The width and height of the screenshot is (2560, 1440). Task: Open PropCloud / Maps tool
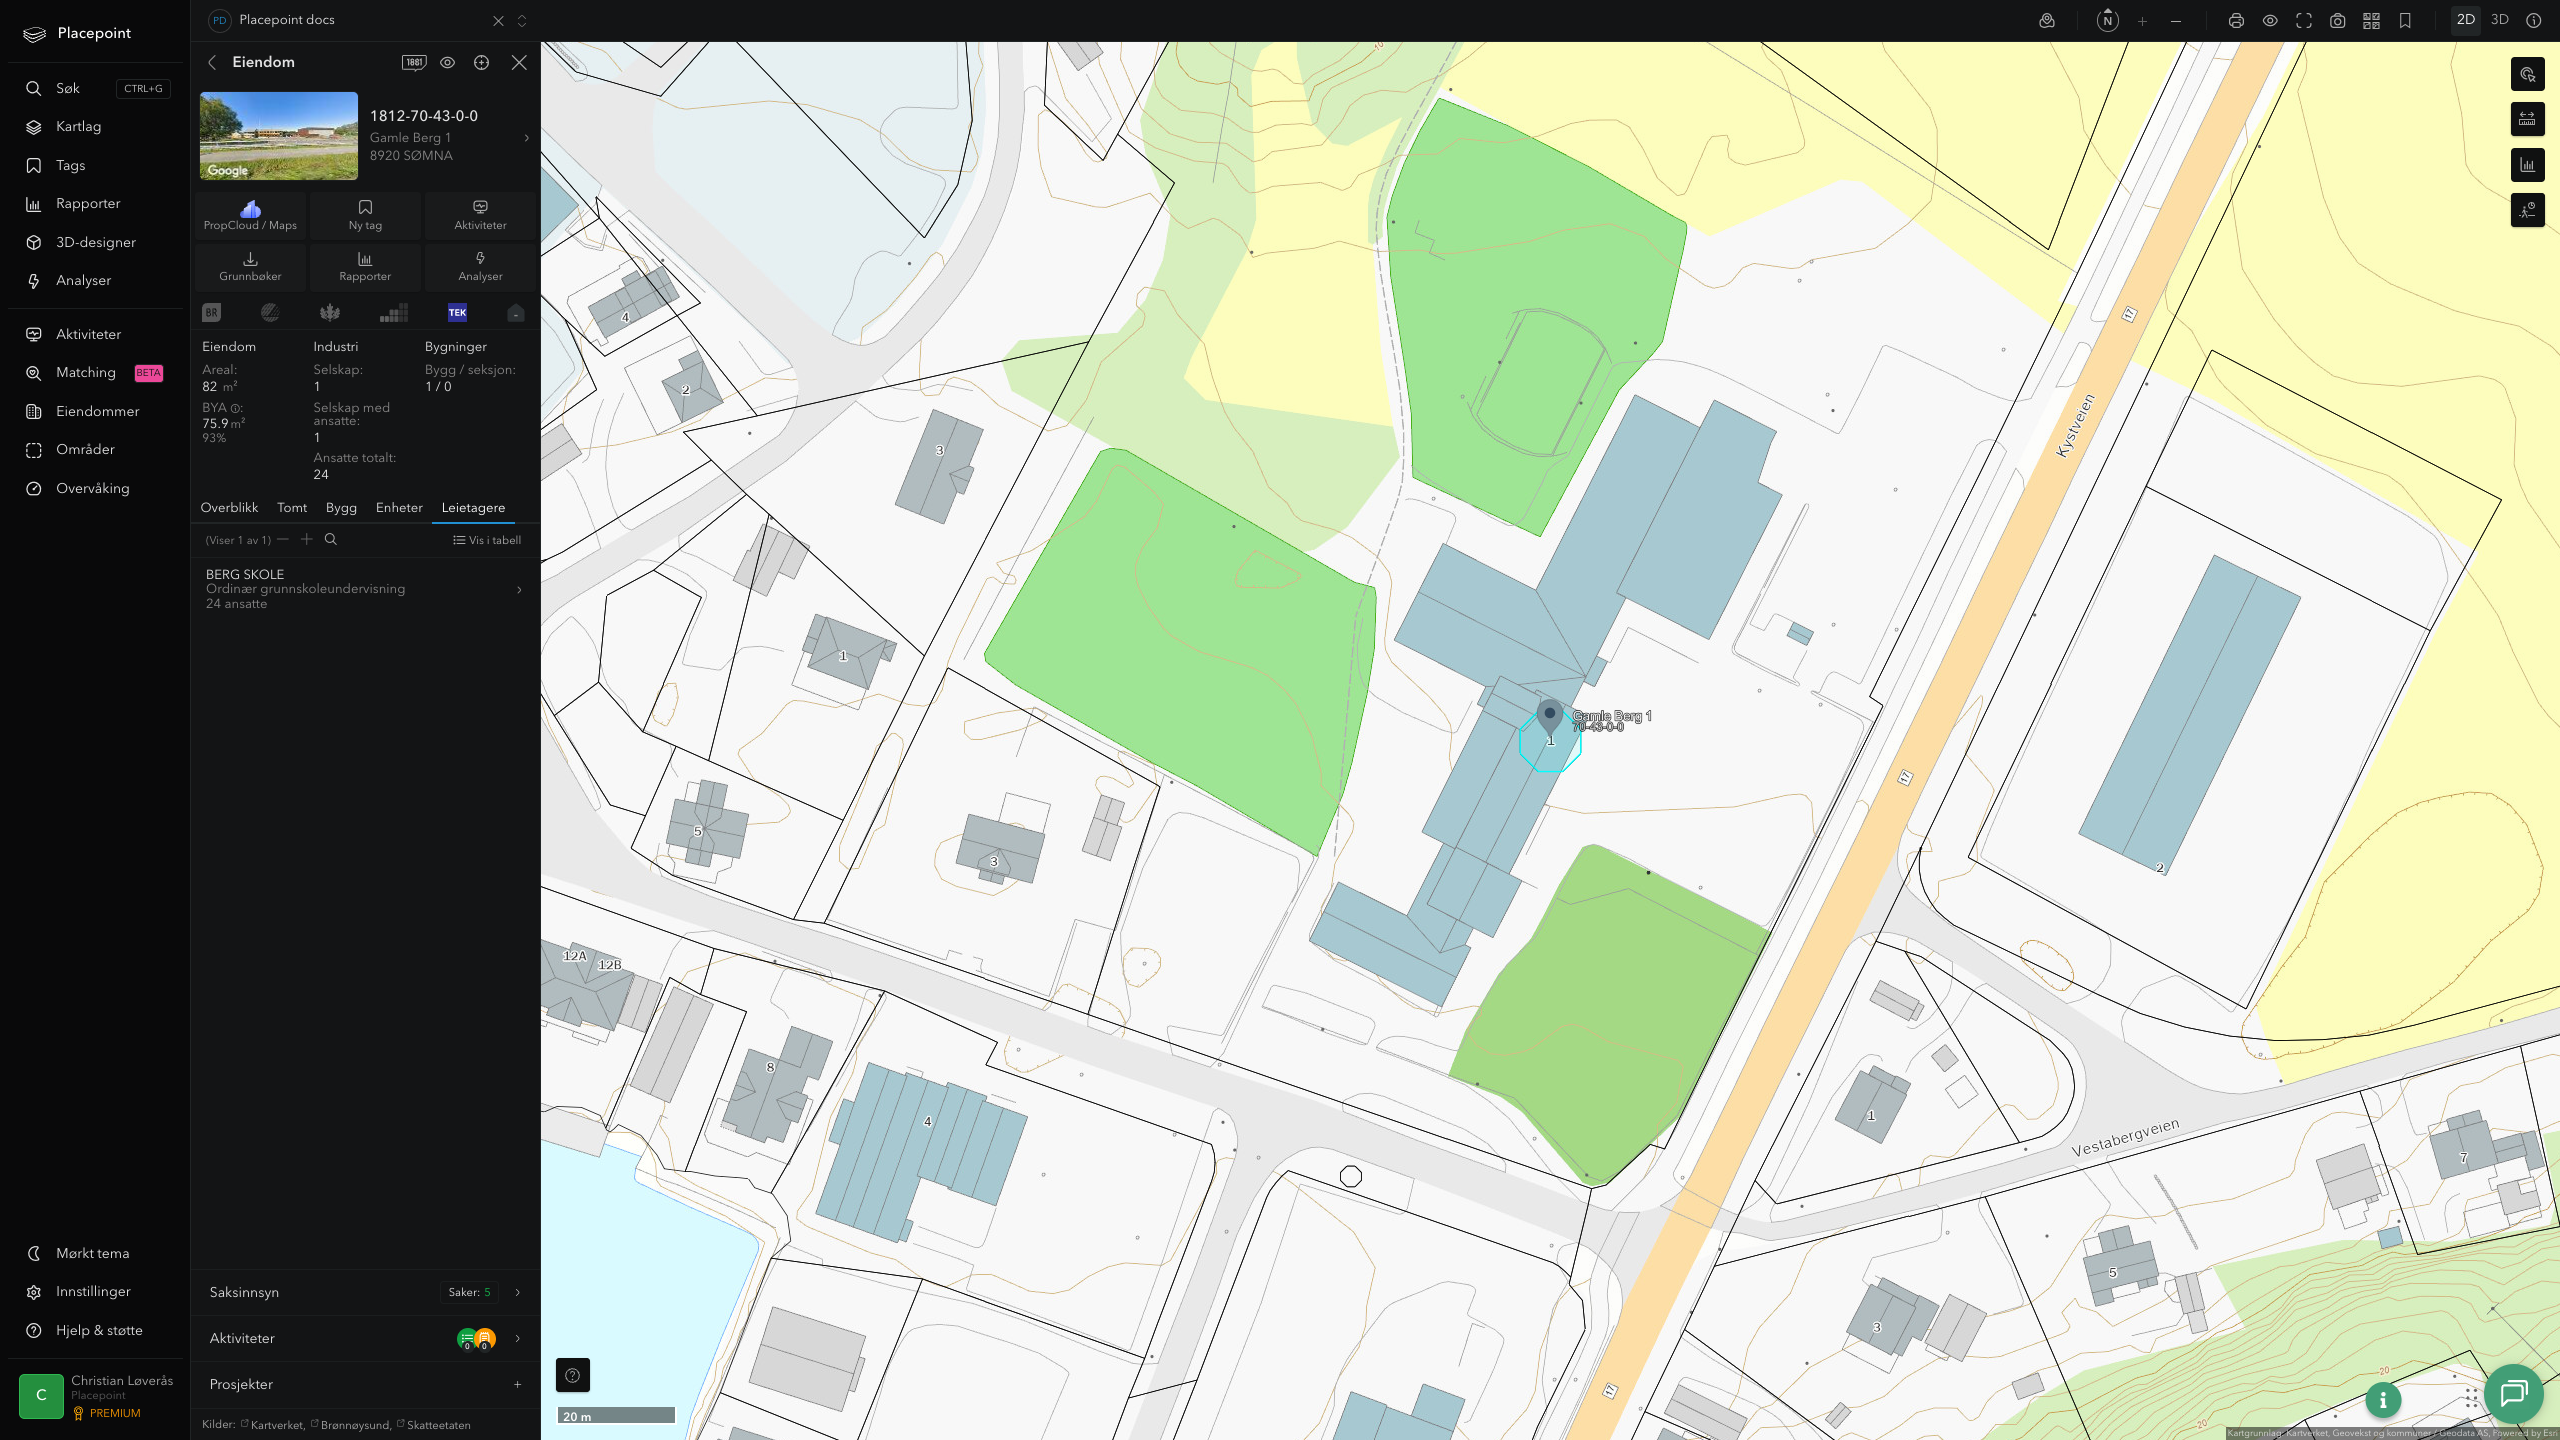[250, 215]
